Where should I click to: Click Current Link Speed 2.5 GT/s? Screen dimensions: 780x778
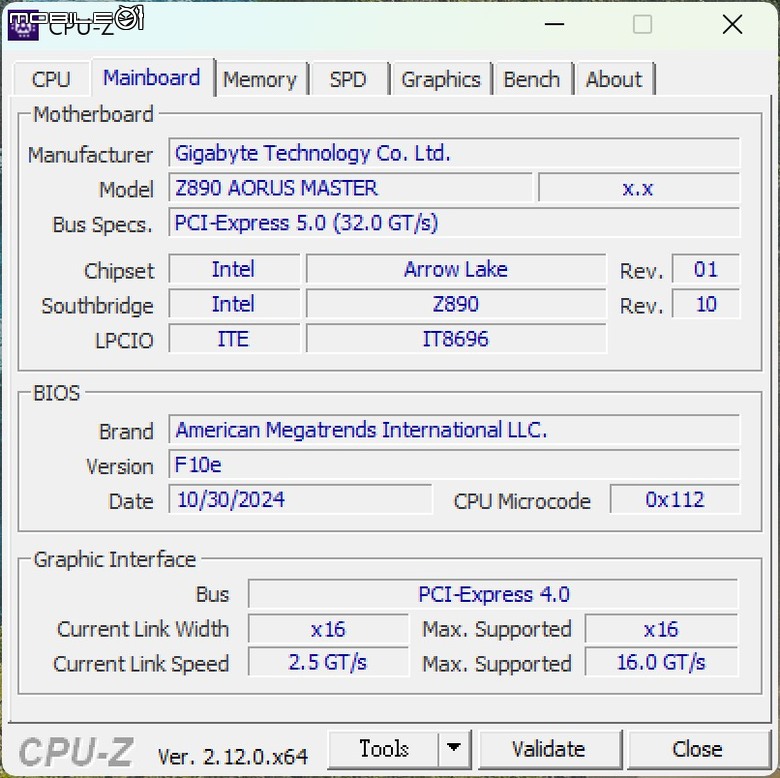328,663
